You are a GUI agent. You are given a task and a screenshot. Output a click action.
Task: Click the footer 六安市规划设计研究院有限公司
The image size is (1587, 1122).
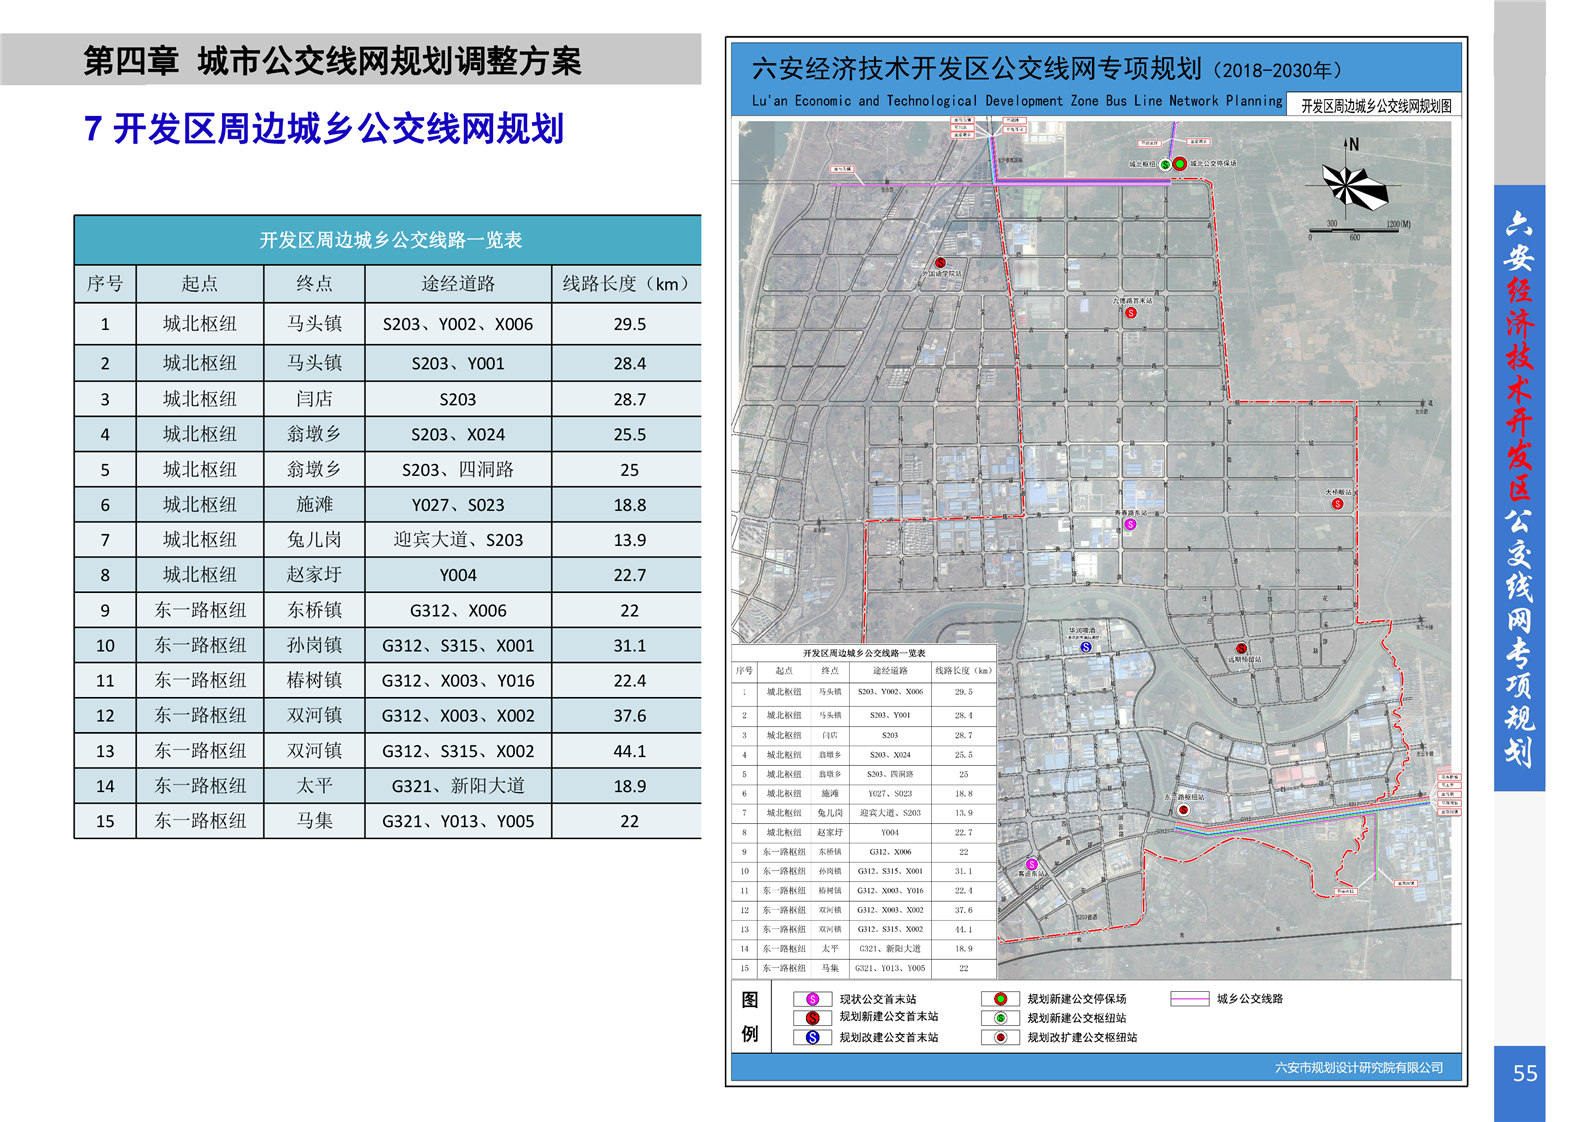(1359, 1068)
